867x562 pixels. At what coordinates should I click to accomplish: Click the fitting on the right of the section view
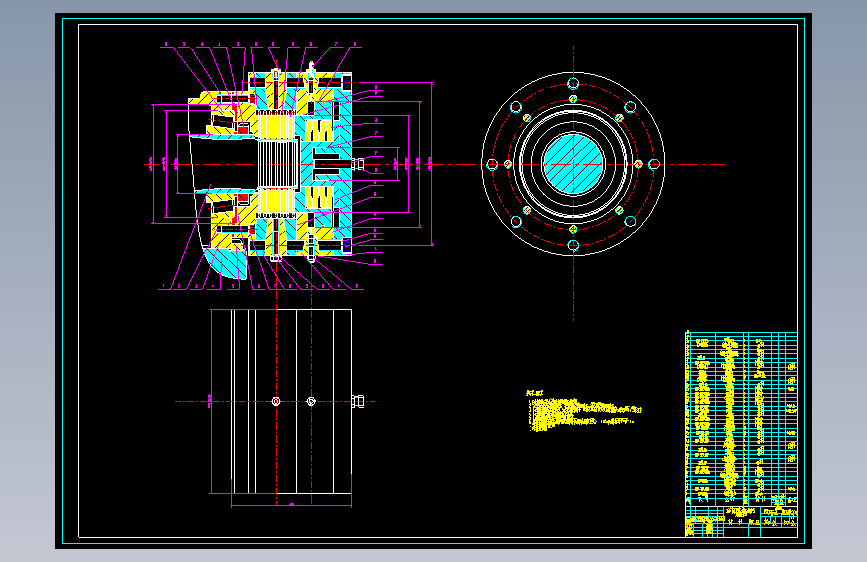click(x=358, y=164)
